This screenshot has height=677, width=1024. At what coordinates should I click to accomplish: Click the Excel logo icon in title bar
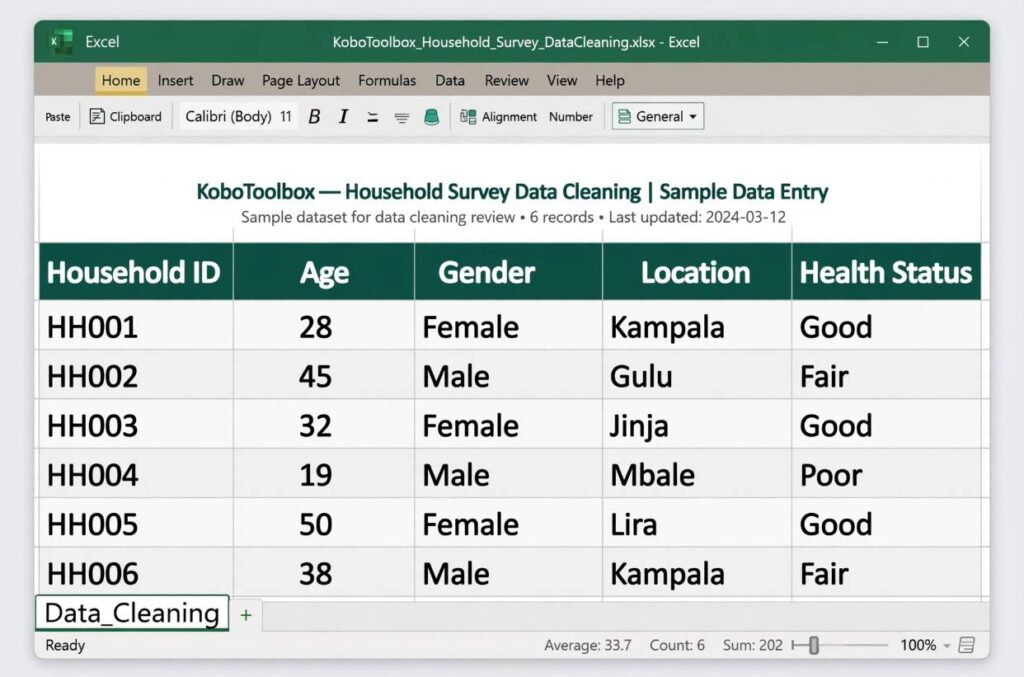point(61,42)
